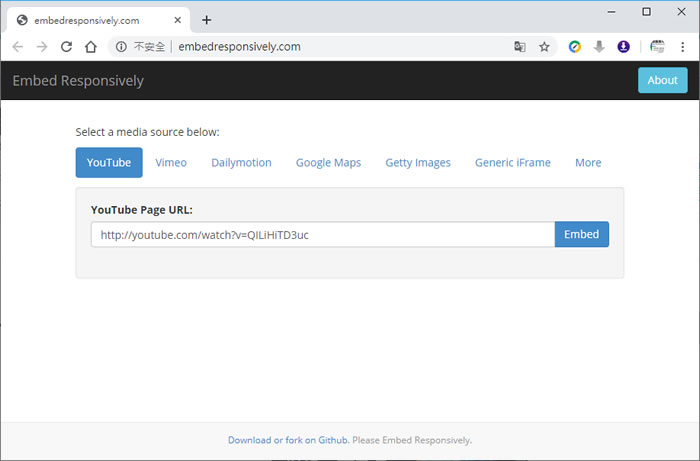Screen dimensions: 700x461
Task: Click the purple download extension icon
Action: pos(623,46)
